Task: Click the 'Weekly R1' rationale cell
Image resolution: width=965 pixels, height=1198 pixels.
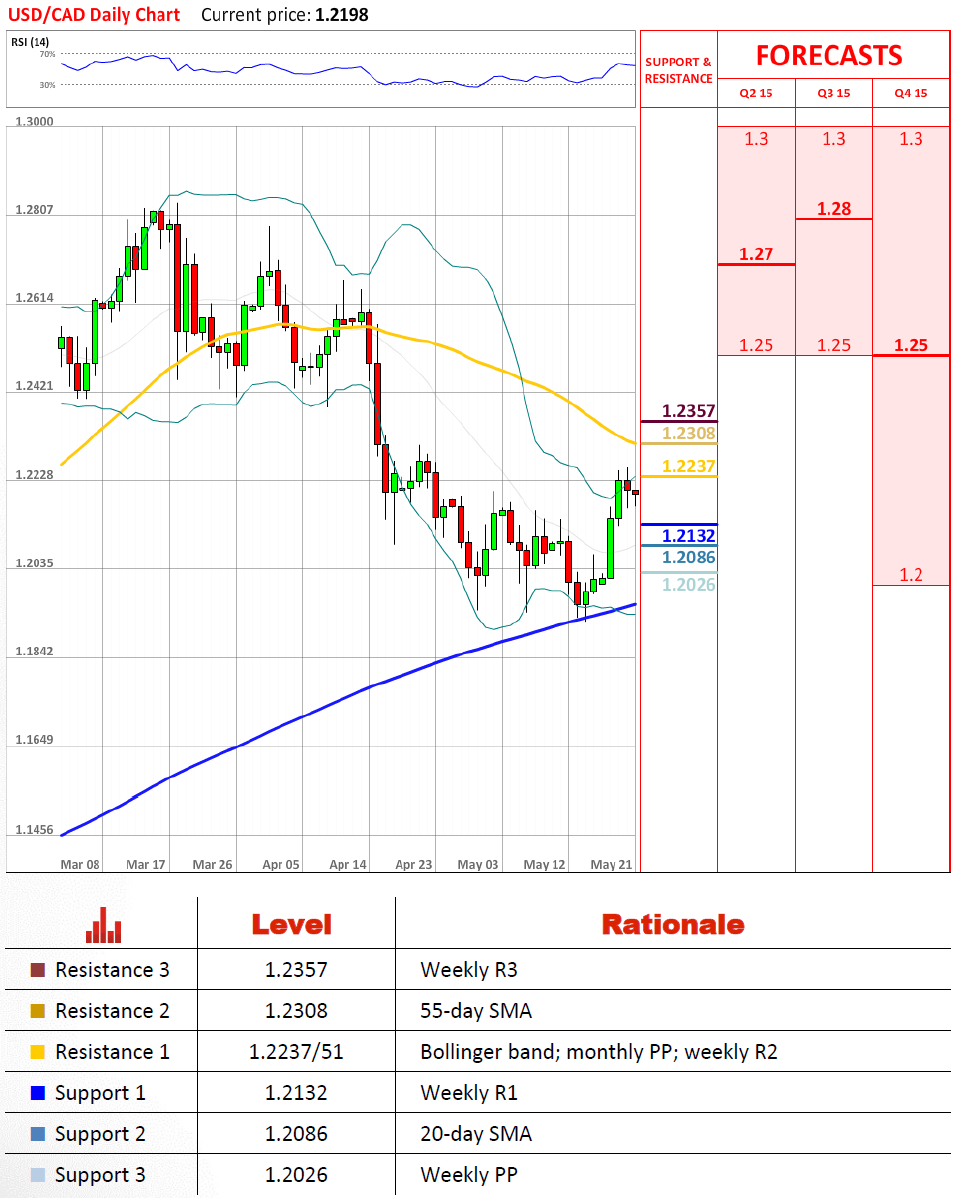Action: pos(468,1093)
